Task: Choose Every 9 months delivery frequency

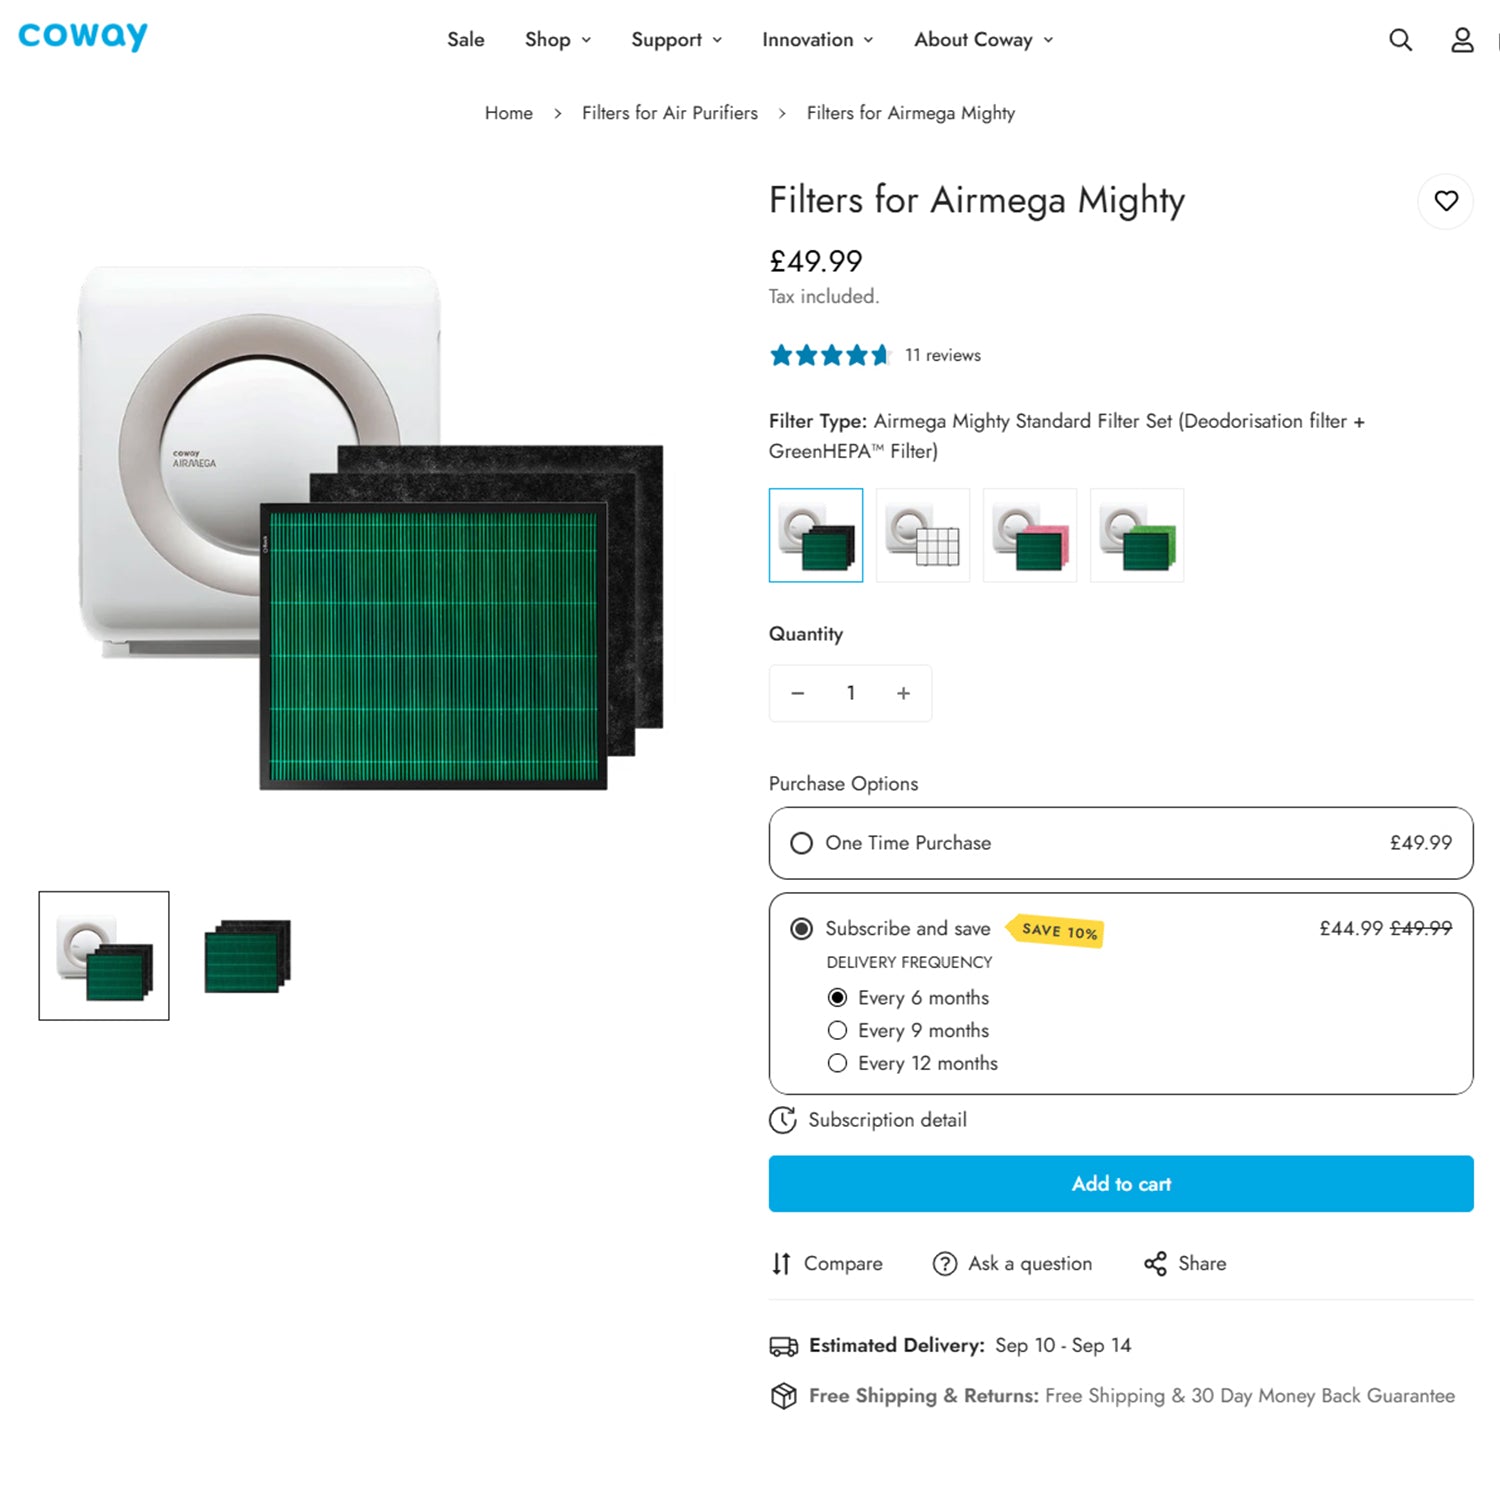Action: click(x=838, y=1030)
